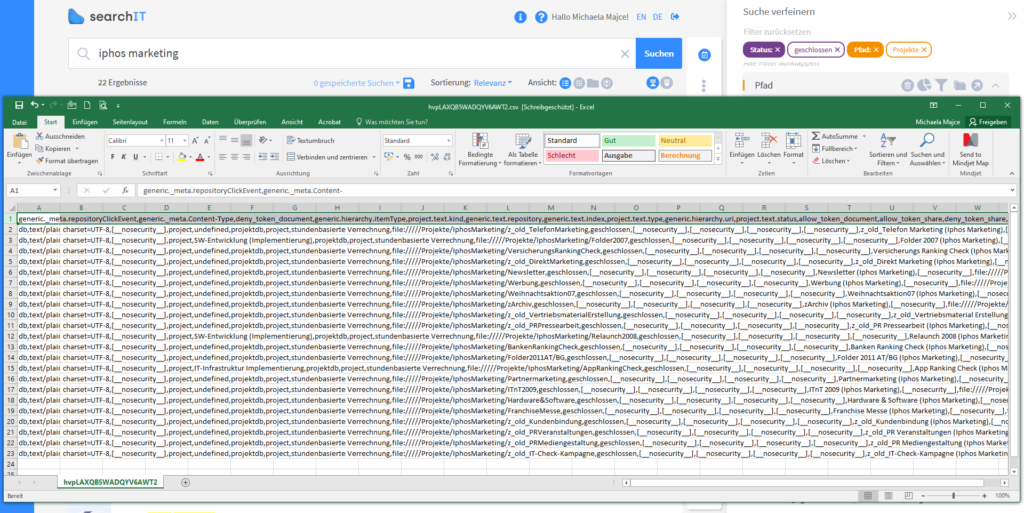The width and height of the screenshot is (1024, 513).
Task: Switch to the Ansicht tab
Action: [292, 122]
